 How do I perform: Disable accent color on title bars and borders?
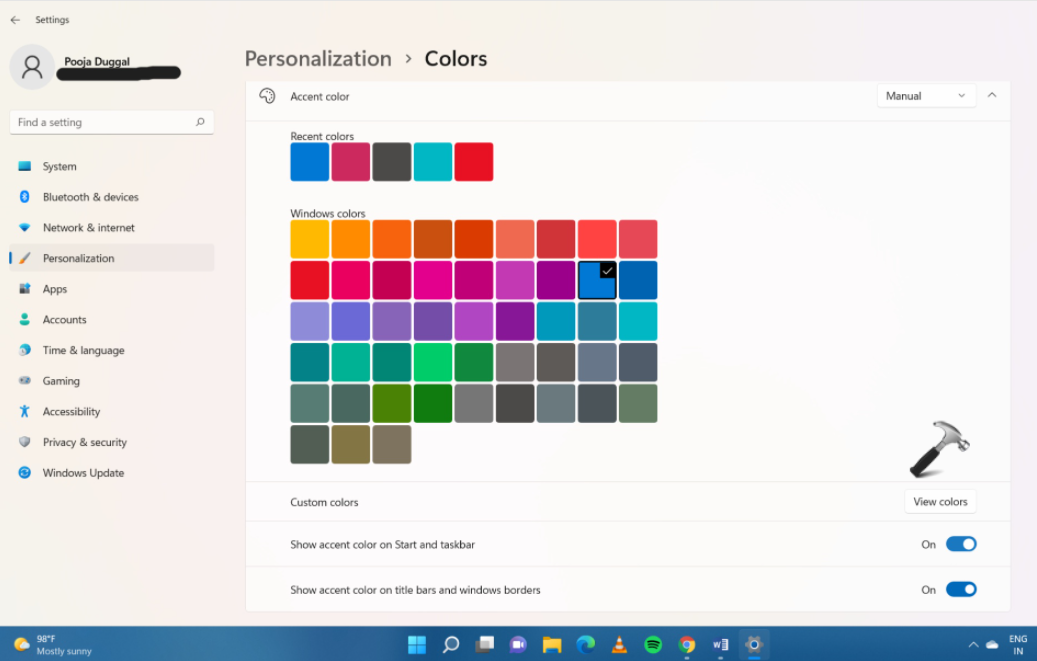coord(960,590)
